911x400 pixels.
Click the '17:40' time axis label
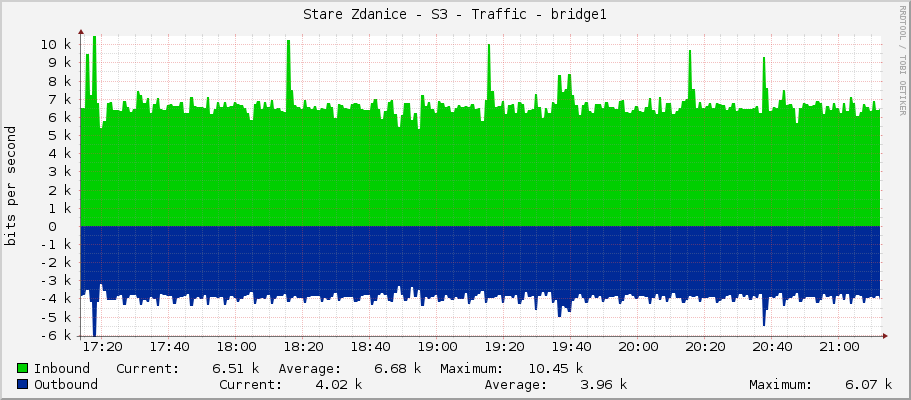[169, 347]
